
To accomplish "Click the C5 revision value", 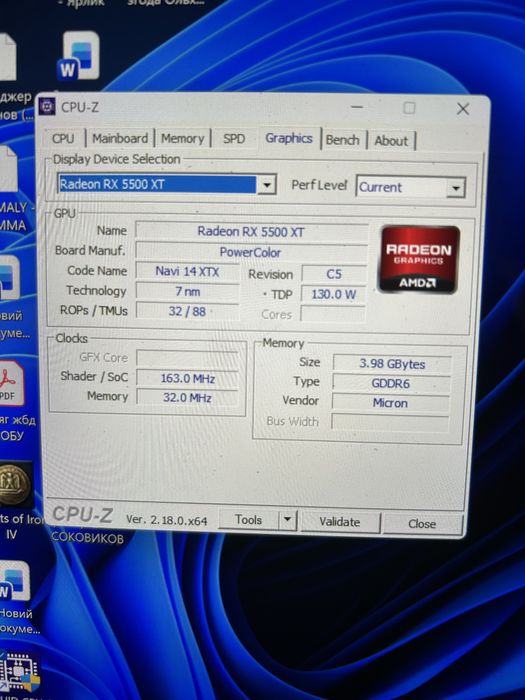I will pos(333,274).
